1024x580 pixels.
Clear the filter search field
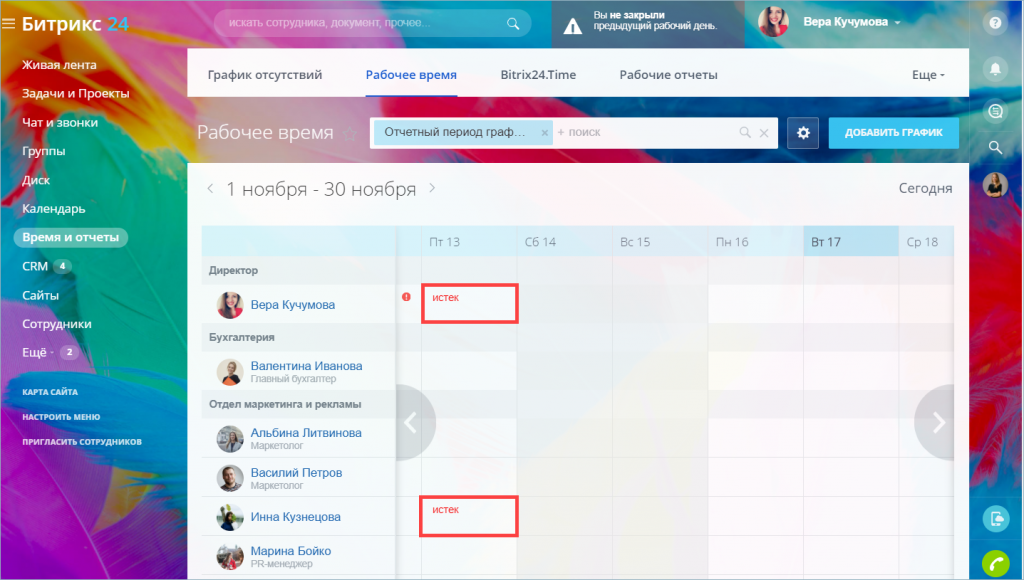763,133
